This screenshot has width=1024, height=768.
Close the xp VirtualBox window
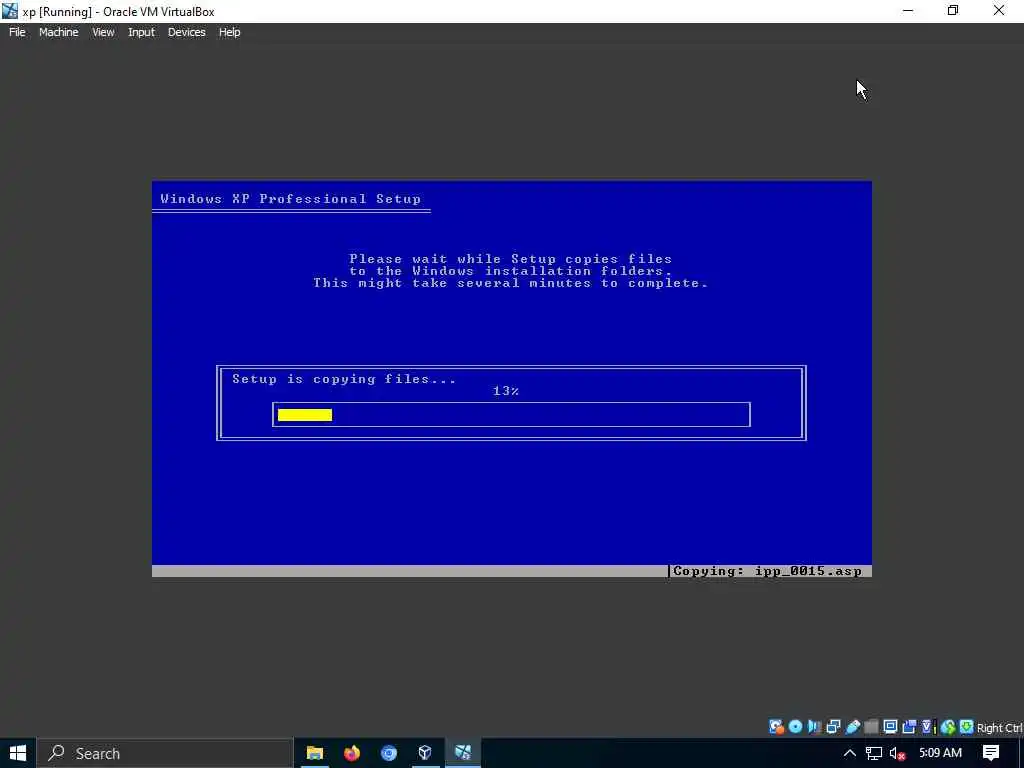(x=999, y=11)
